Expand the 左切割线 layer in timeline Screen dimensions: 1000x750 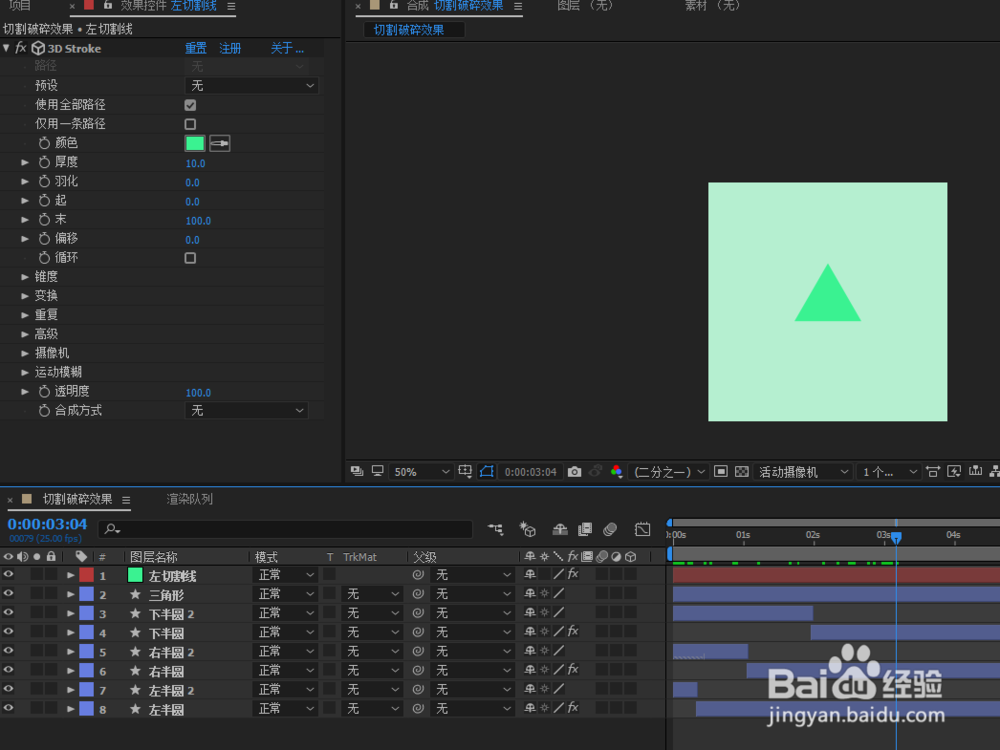(70, 575)
